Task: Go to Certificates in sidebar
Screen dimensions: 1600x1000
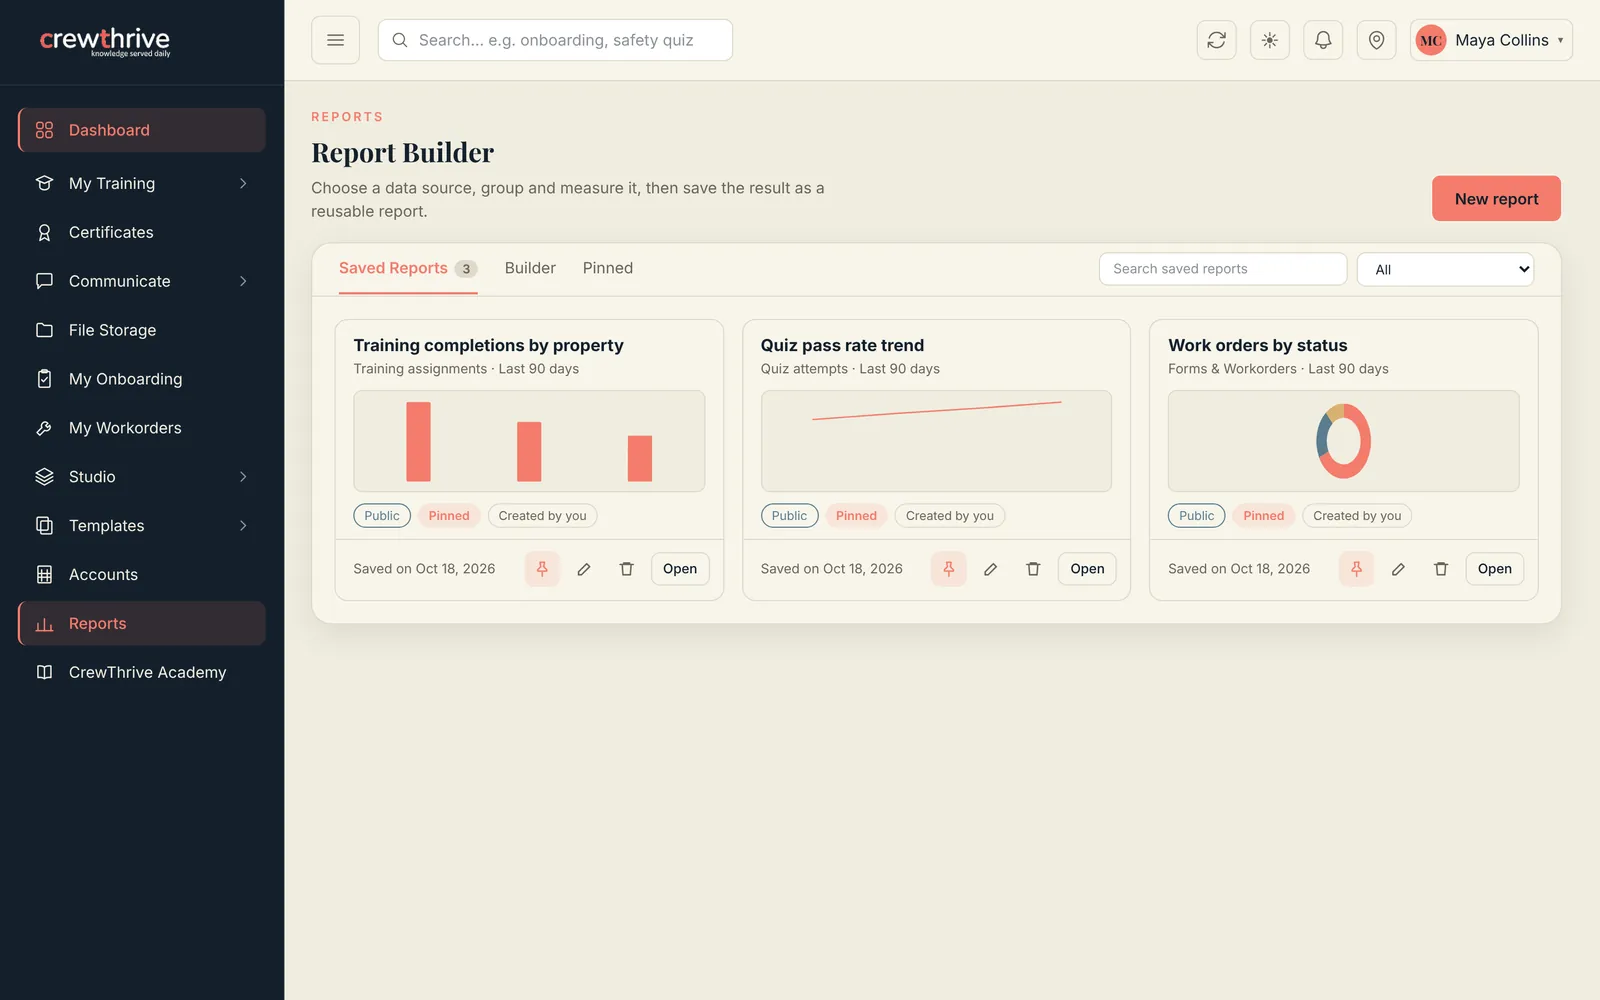Action: [x=142, y=232]
